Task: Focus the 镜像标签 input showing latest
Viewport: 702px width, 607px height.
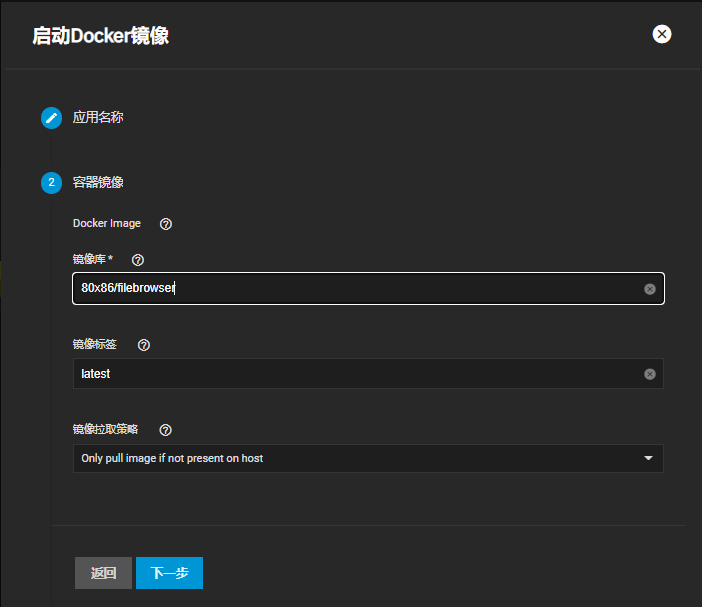Action: point(368,373)
